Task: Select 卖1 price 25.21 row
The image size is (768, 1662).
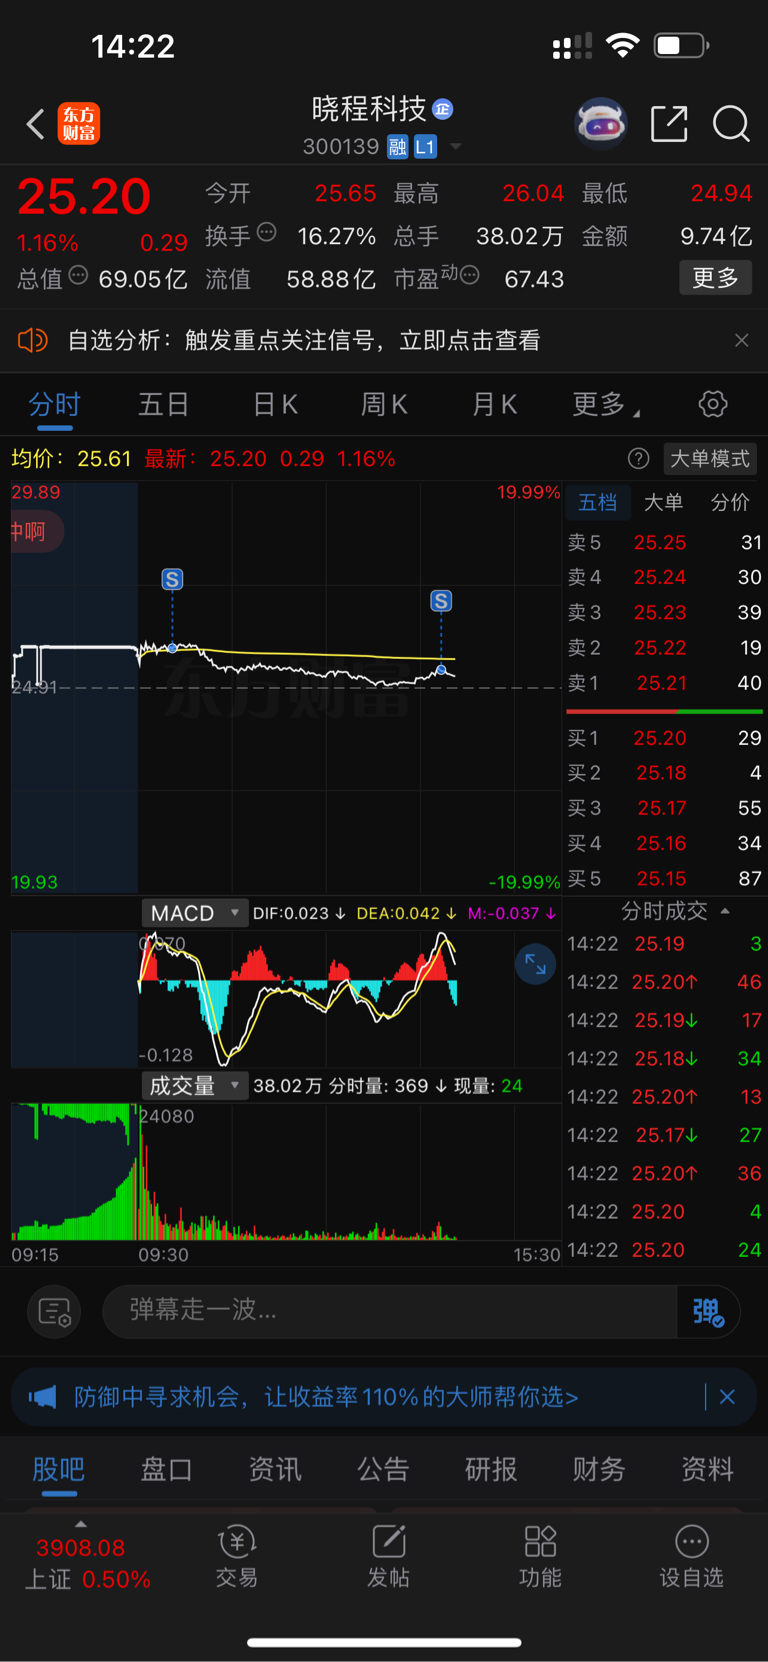Action: pos(665,683)
